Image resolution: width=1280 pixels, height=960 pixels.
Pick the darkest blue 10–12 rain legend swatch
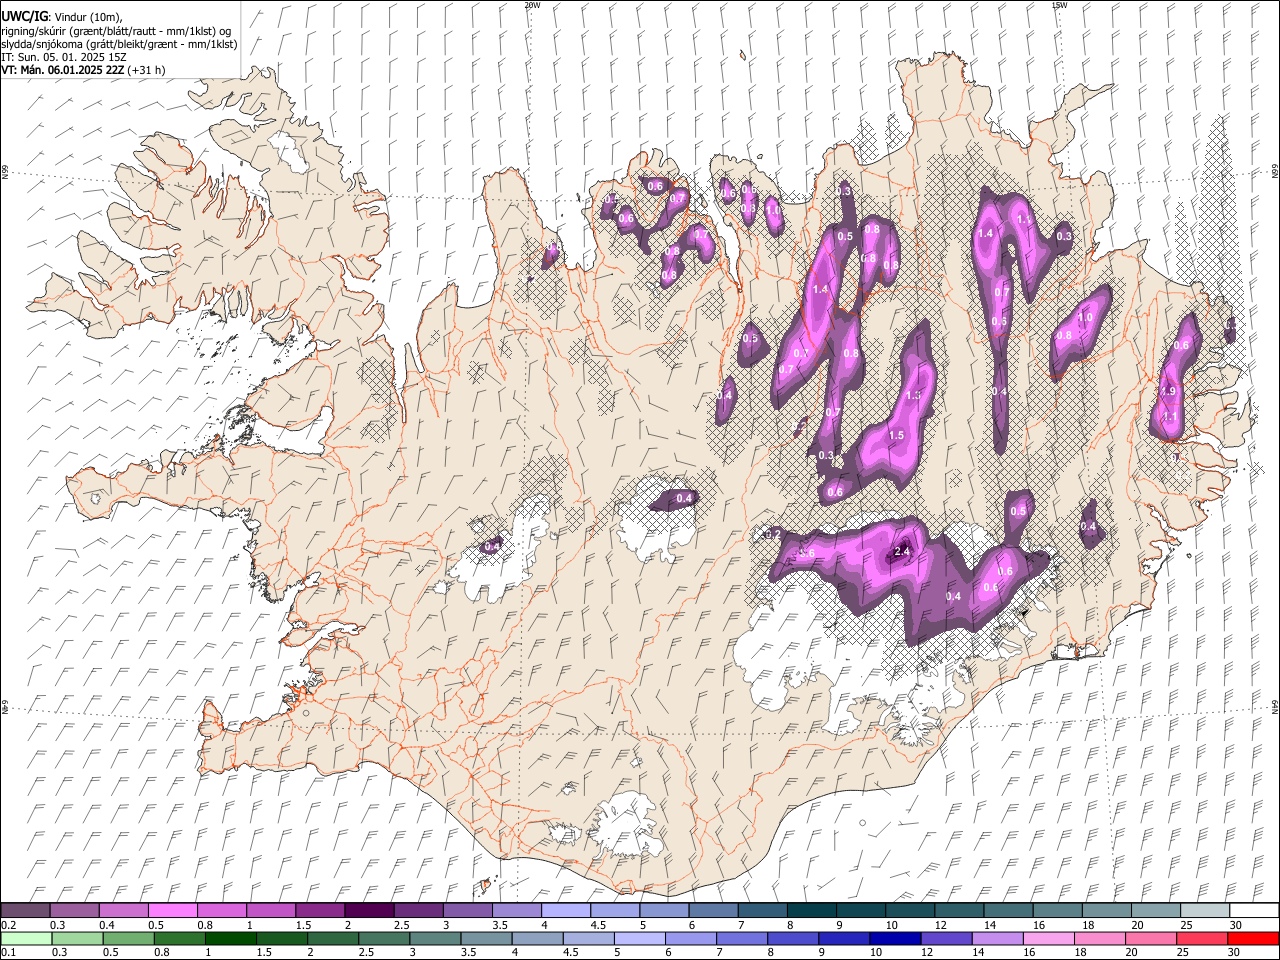895,939
